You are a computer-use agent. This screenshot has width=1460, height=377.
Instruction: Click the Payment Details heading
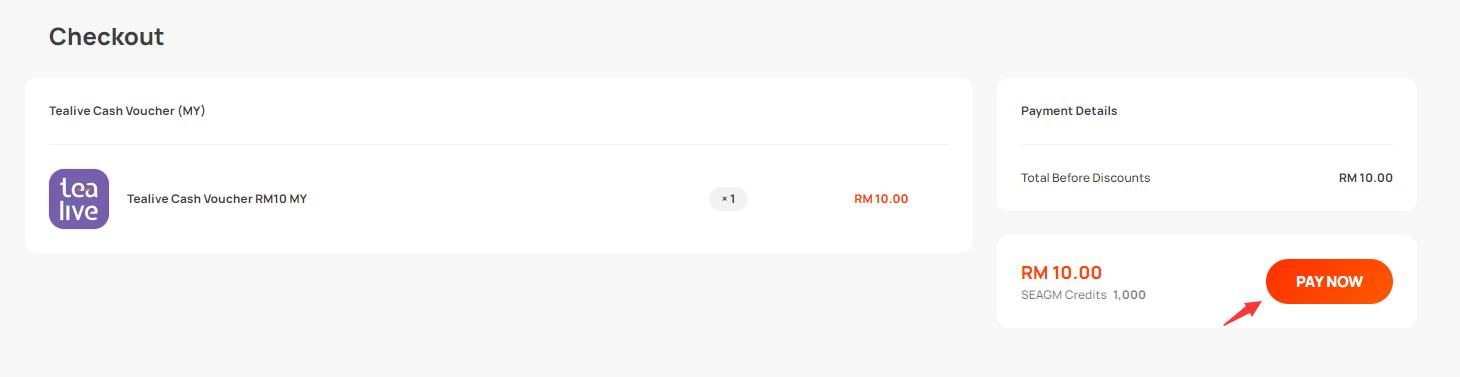pyautogui.click(x=1069, y=111)
